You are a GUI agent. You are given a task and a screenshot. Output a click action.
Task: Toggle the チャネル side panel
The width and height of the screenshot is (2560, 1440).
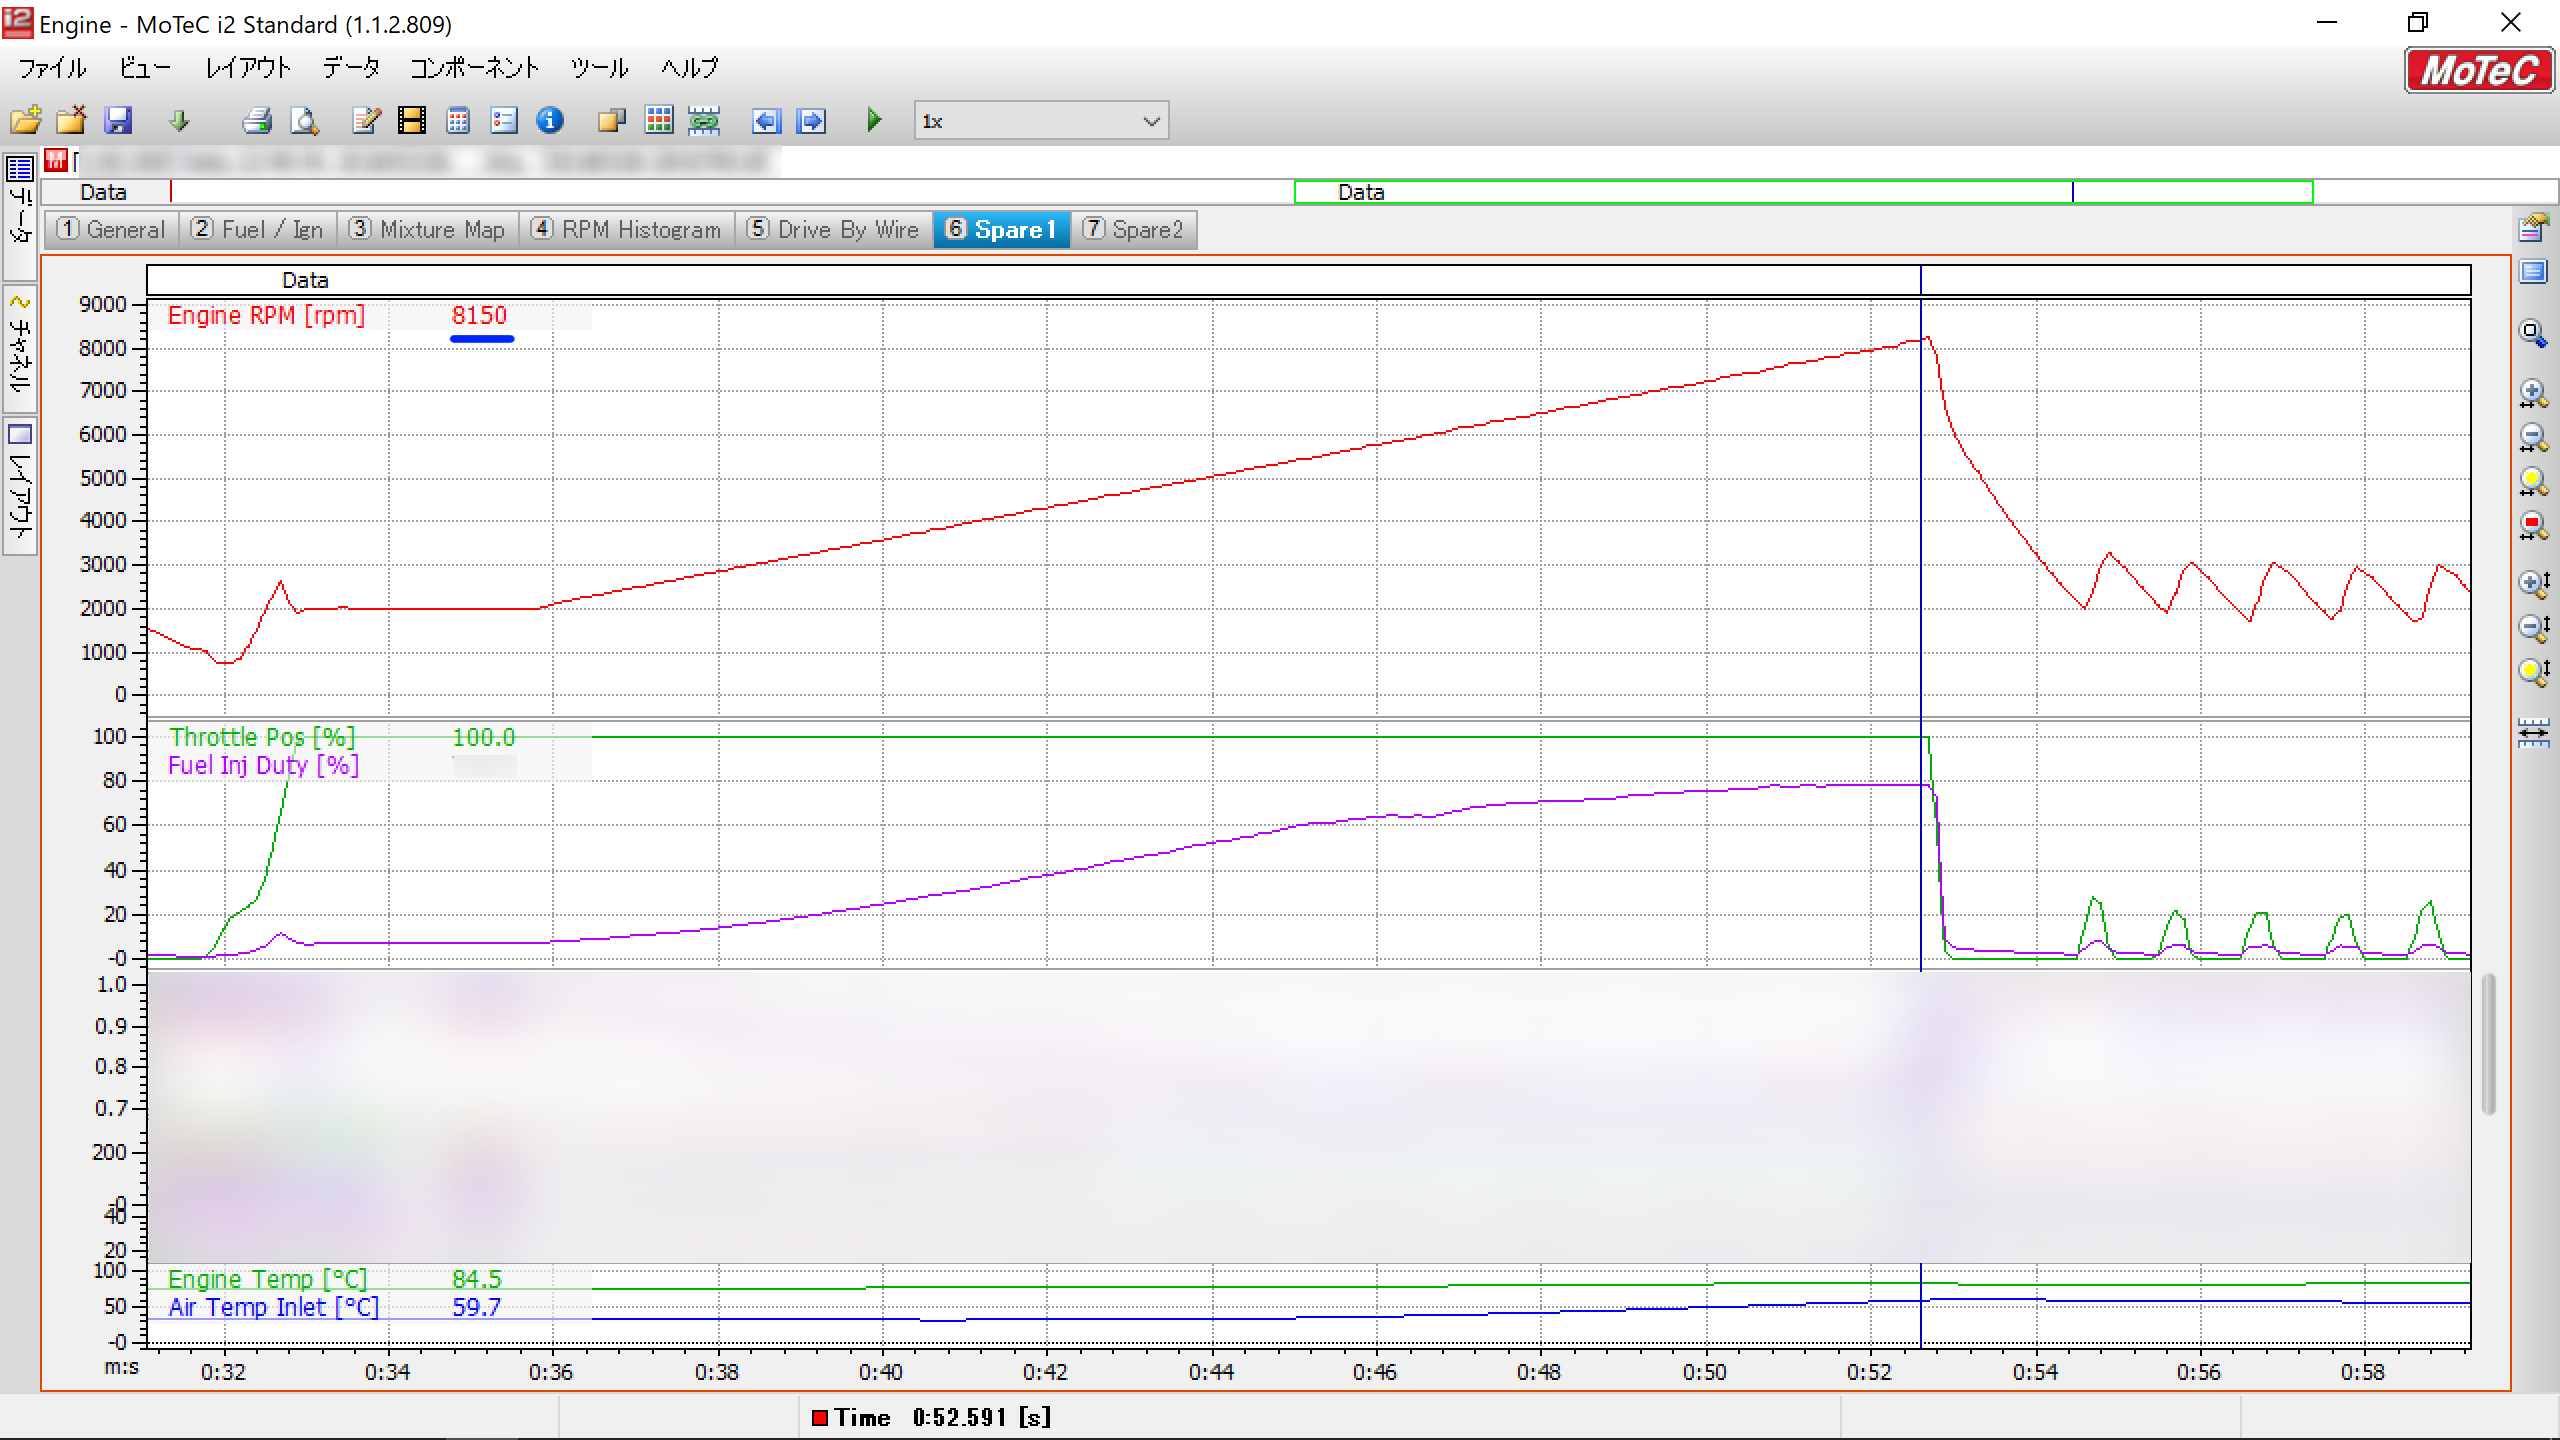coord(20,347)
